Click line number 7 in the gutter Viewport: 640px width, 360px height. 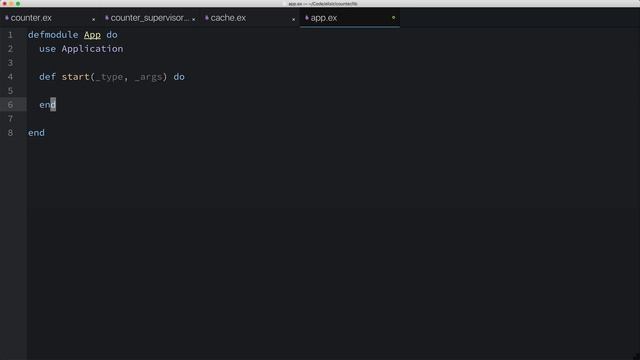coord(10,119)
